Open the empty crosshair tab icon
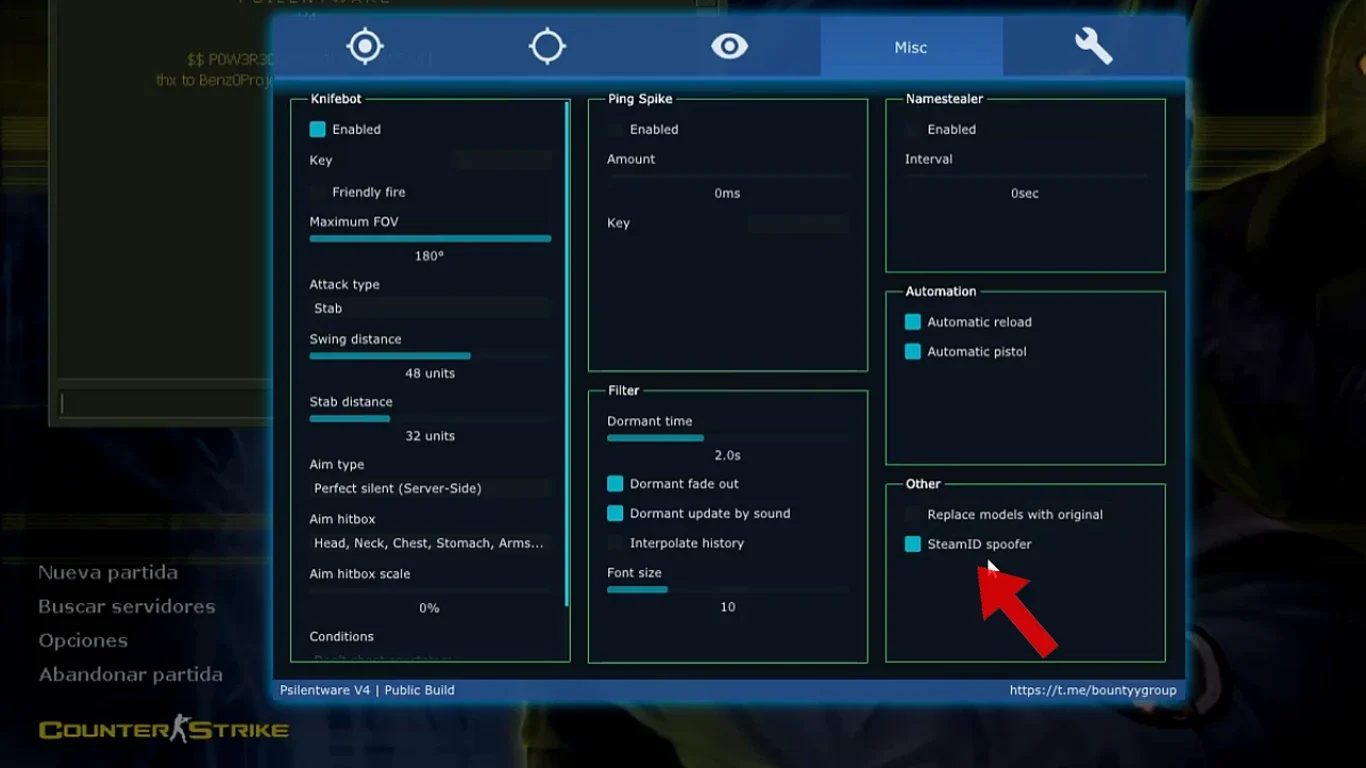The height and width of the screenshot is (768, 1366). tap(547, 46)
